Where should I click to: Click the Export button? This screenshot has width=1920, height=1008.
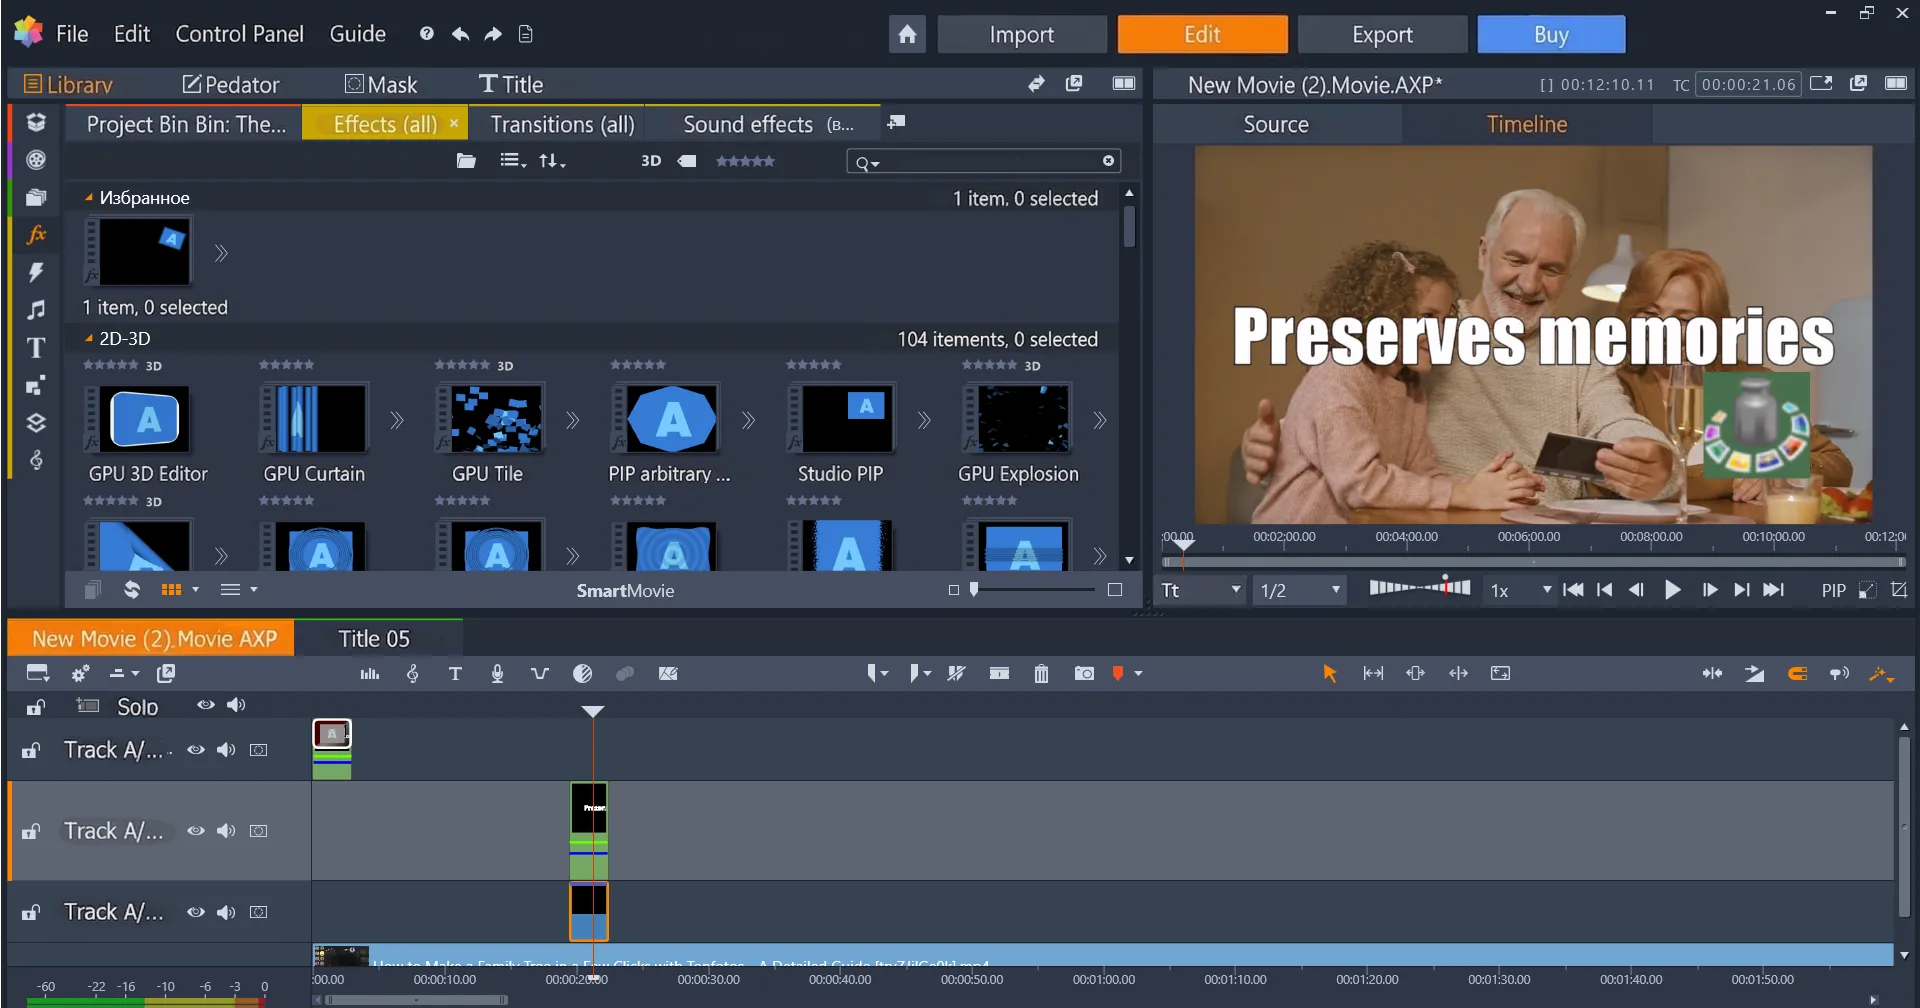tap(1382, 33)
